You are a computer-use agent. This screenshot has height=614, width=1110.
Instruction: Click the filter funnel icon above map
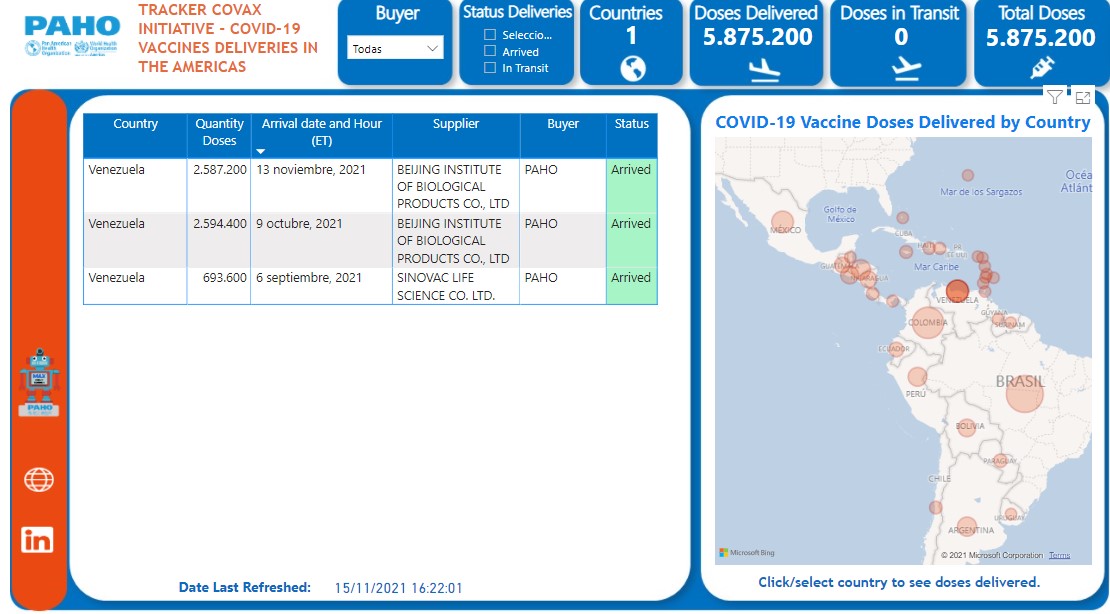click(1054, 97)
